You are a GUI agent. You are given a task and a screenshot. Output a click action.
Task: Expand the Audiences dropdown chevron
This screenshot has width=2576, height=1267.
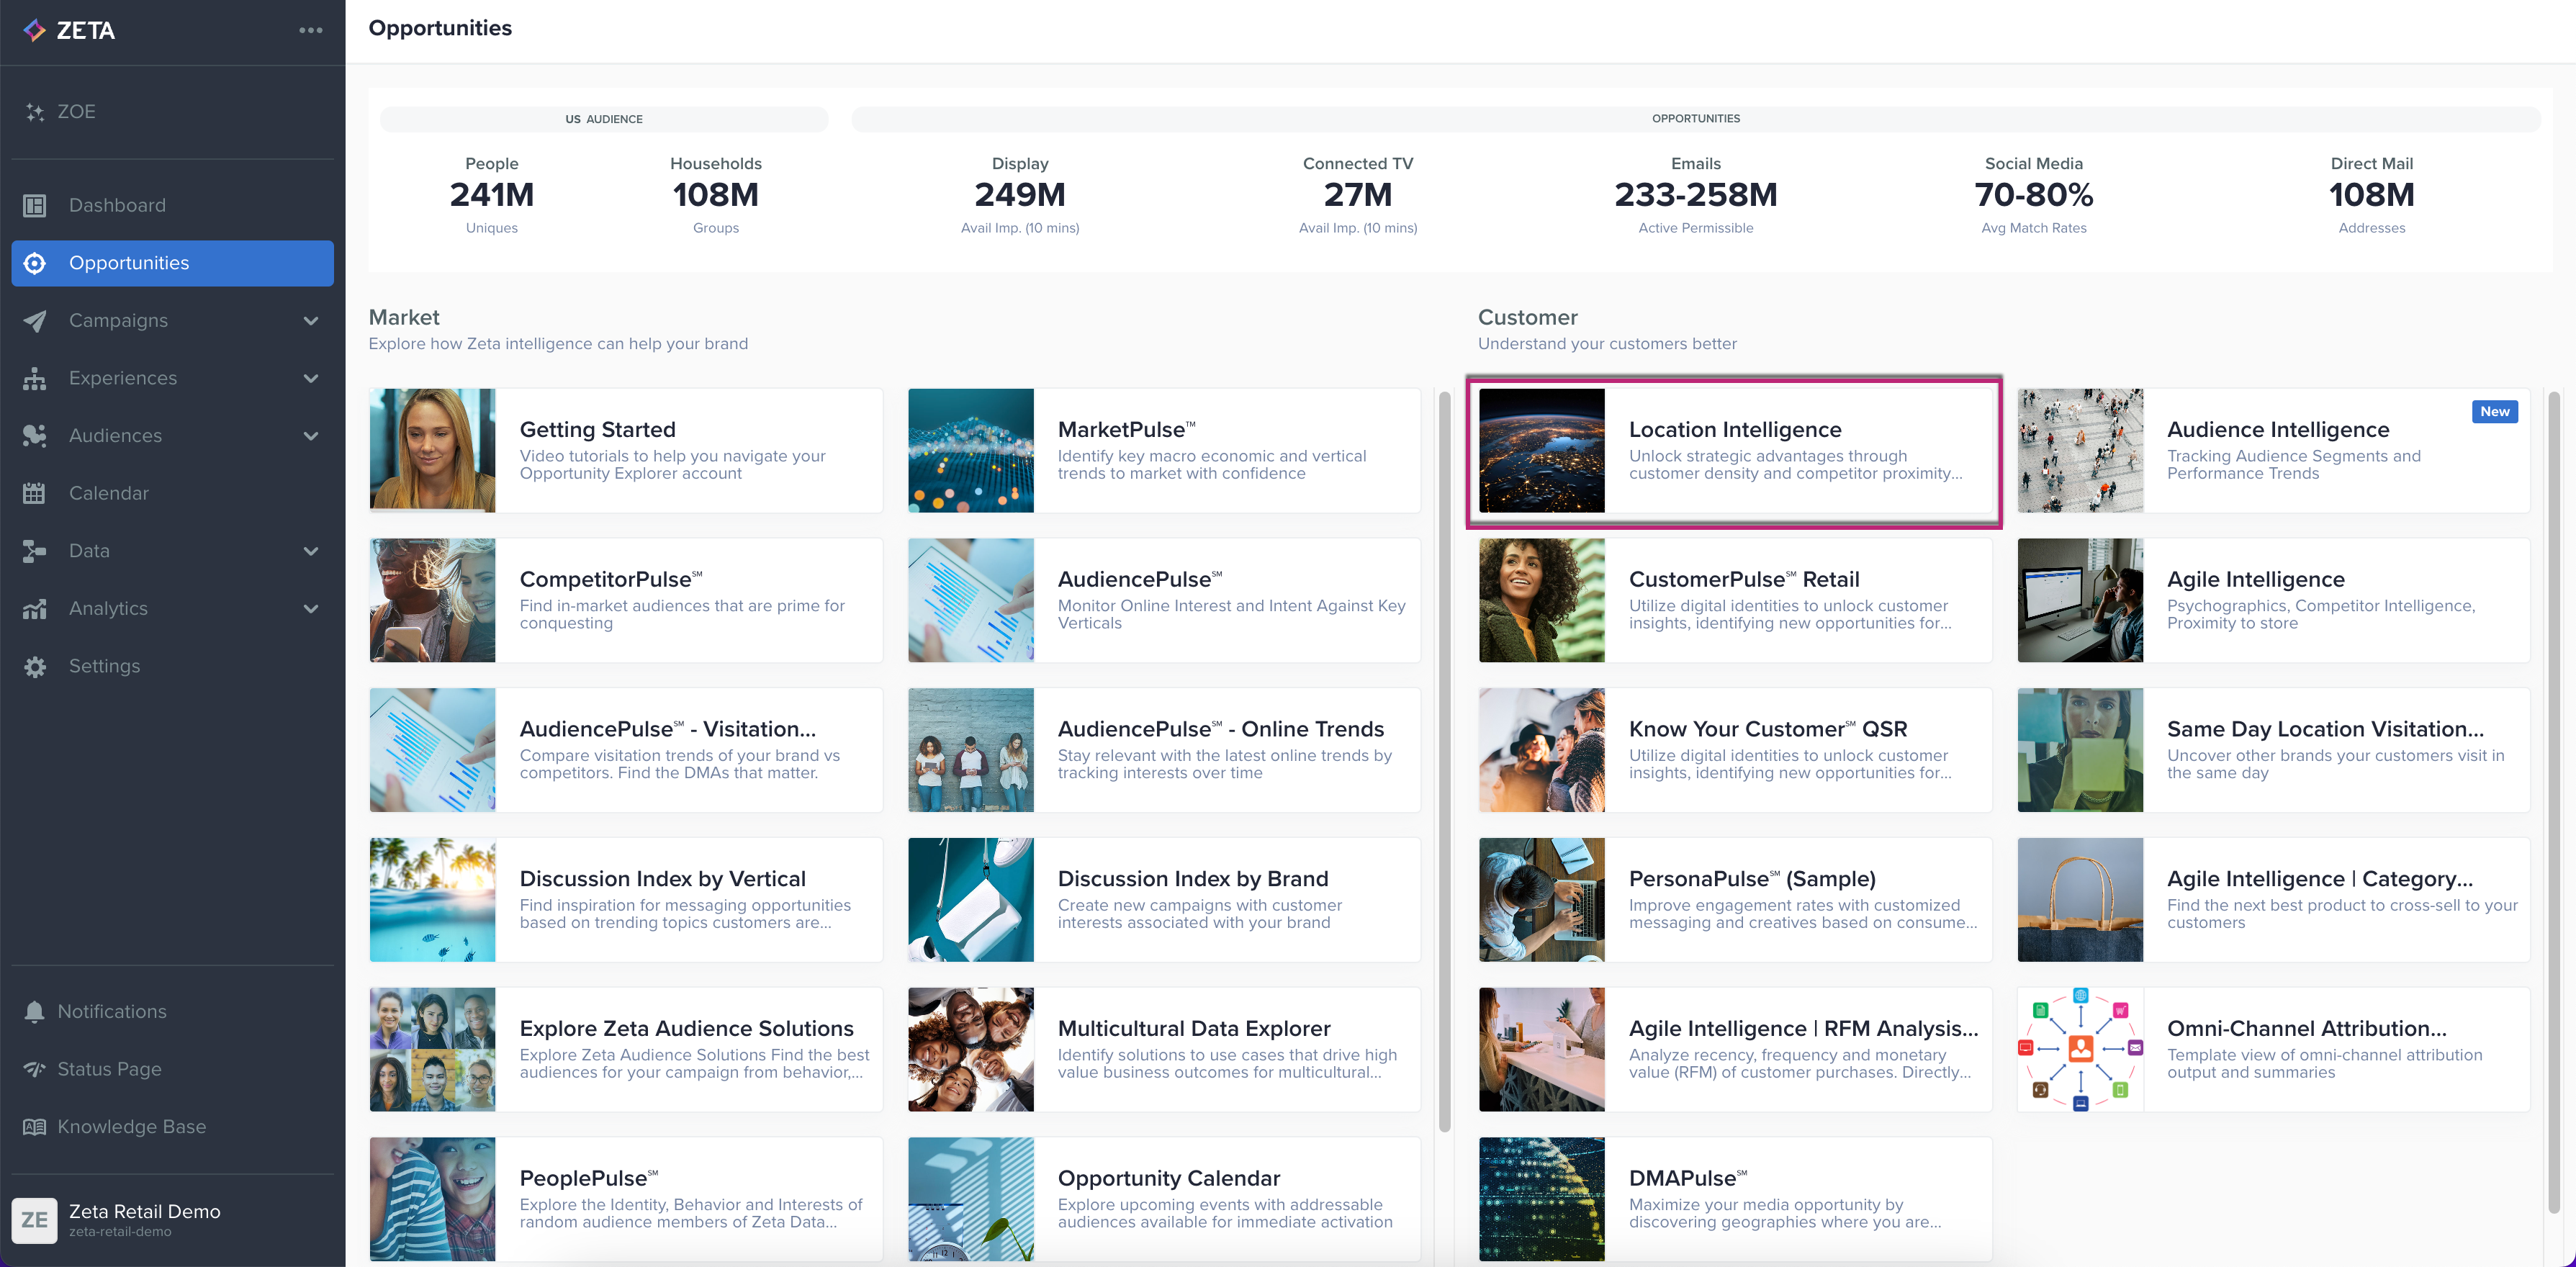coord(311,436)
